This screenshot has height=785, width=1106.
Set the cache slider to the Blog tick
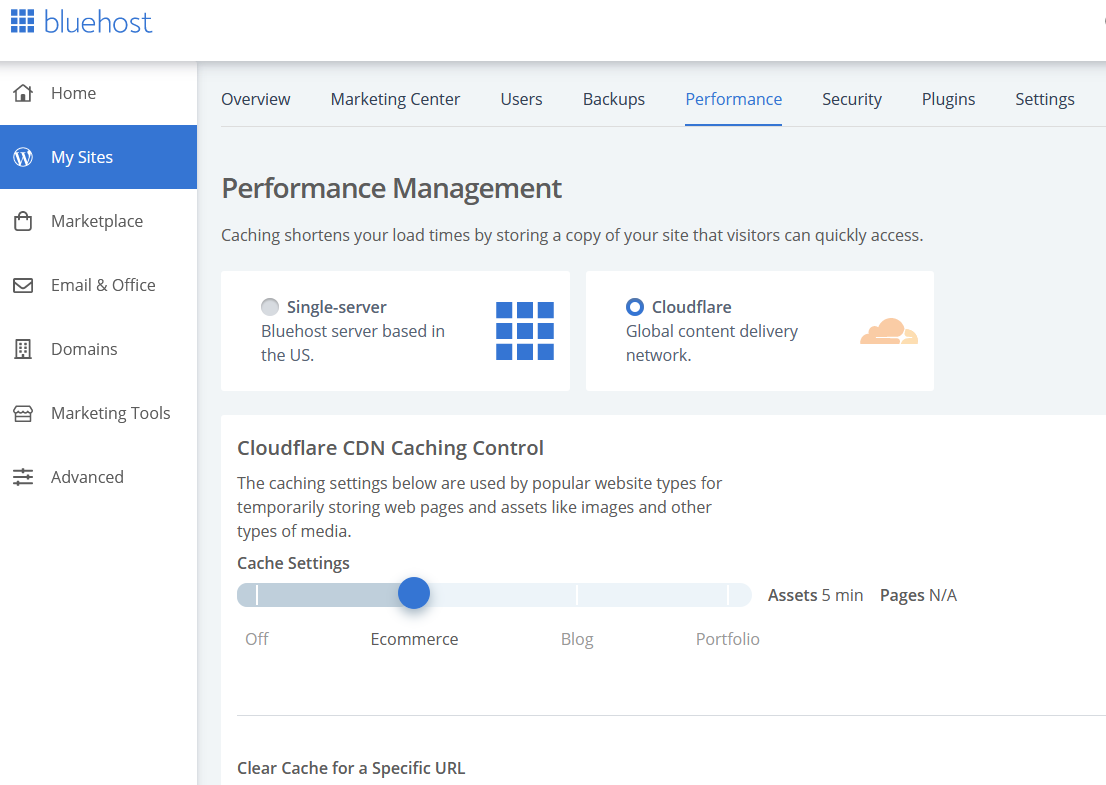tap(577, 595)
